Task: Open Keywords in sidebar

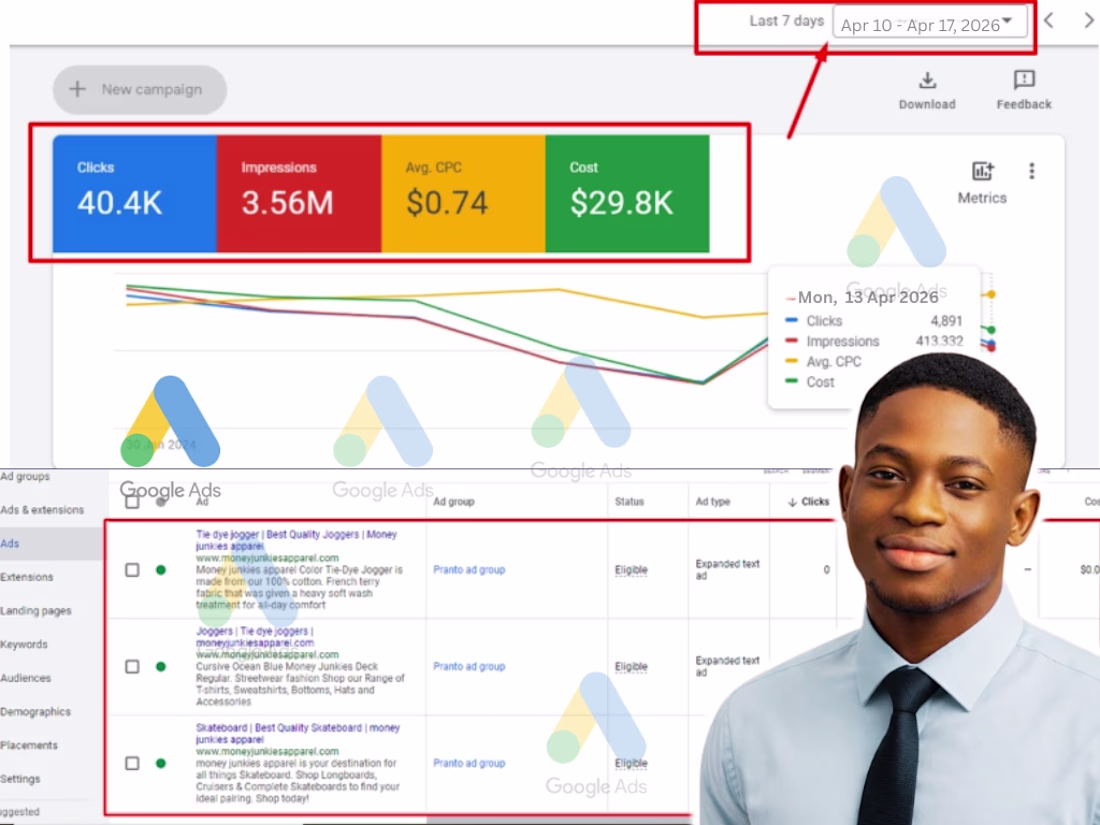Action: (24, 645)
